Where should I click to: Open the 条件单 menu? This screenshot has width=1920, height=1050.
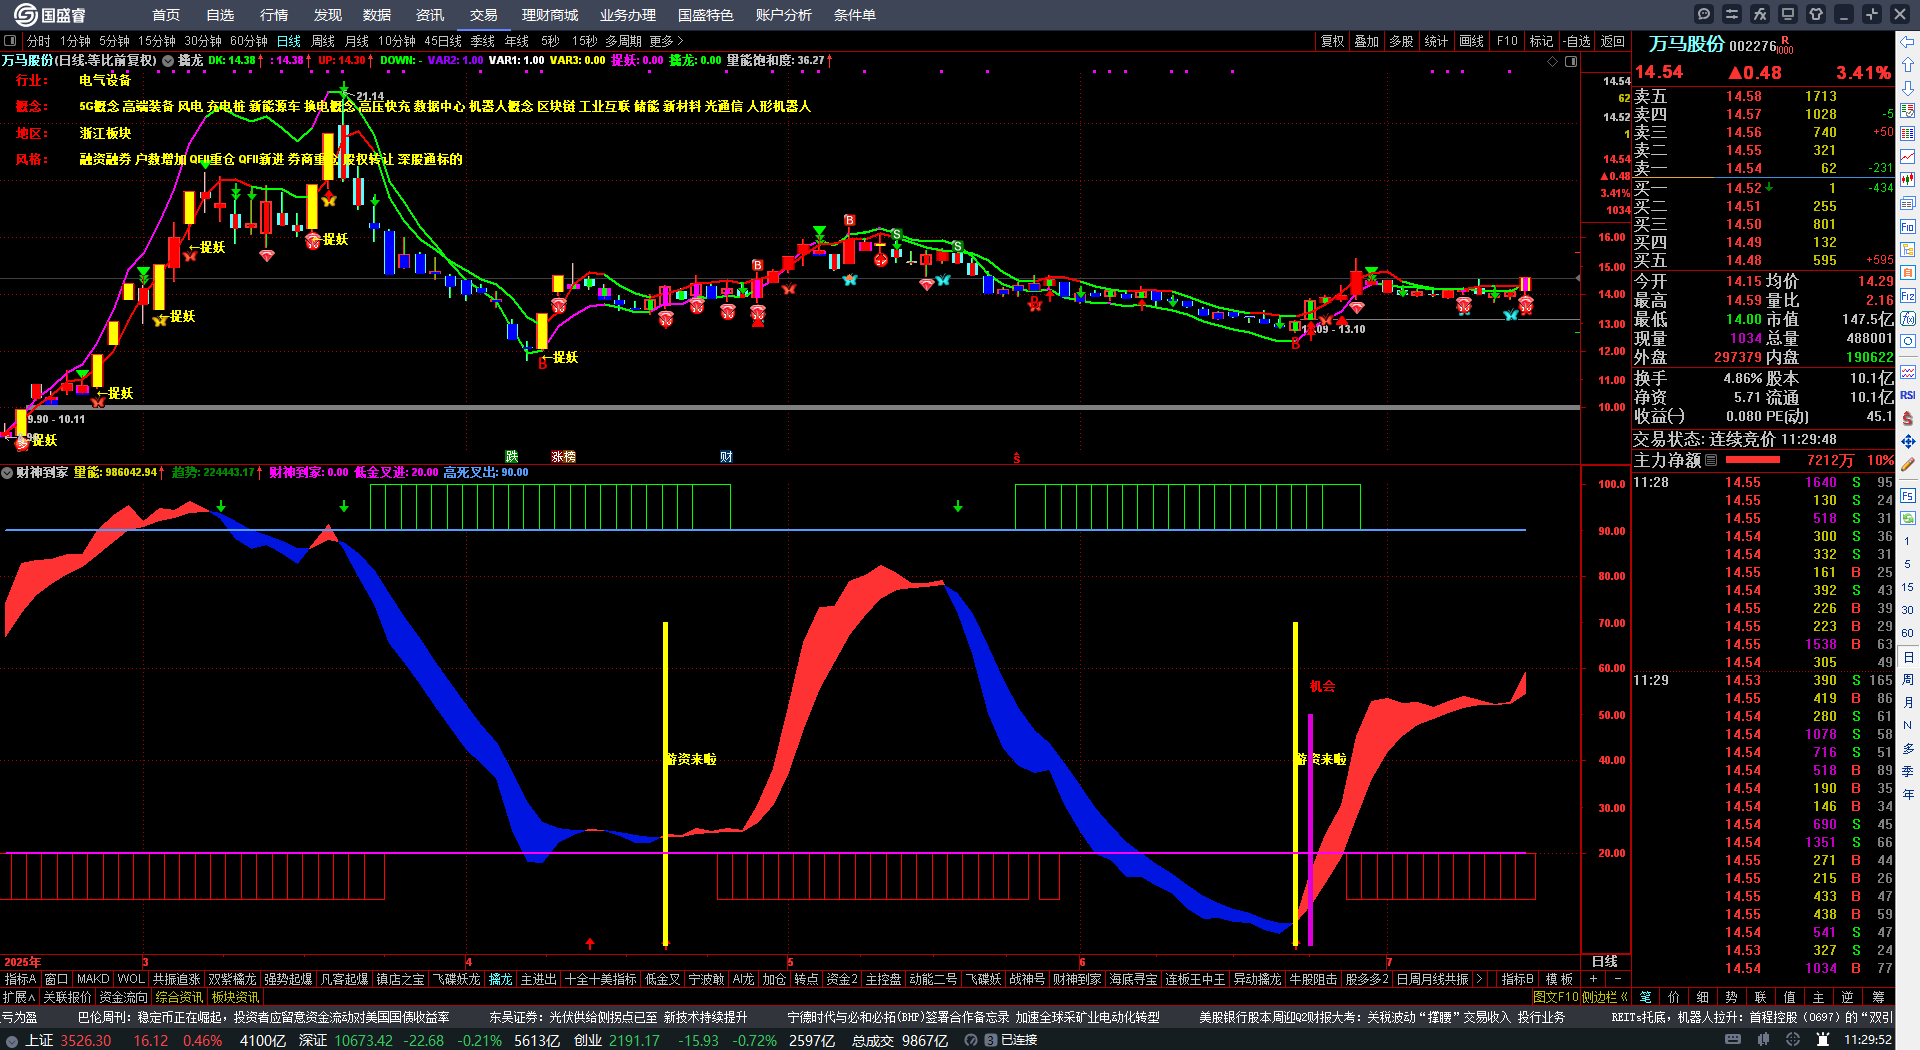coord(855,15)
